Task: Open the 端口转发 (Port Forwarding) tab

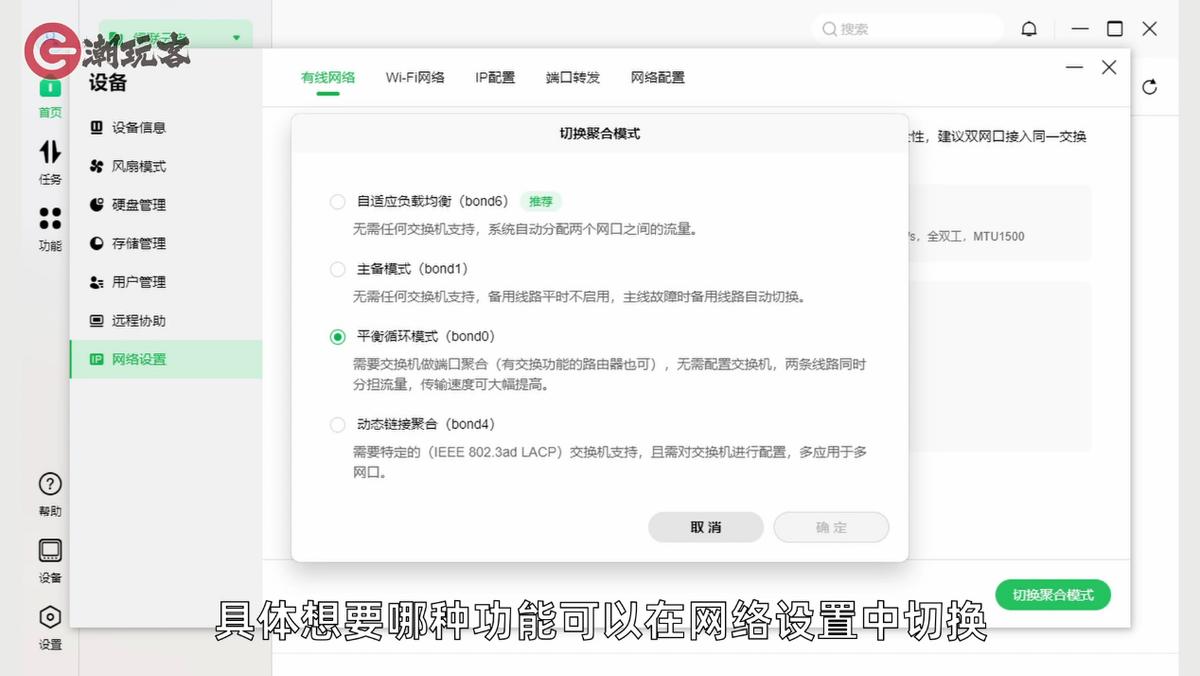Action: coord(572,76)
